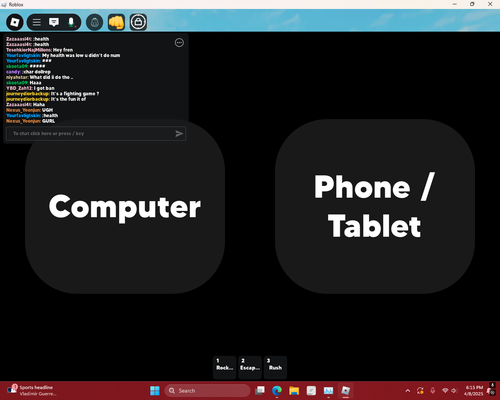Image resolution: width=500 pixels, height=400 pixels.
Task: Select hotbar slot 2 Escape item
Action: (250, 367)
